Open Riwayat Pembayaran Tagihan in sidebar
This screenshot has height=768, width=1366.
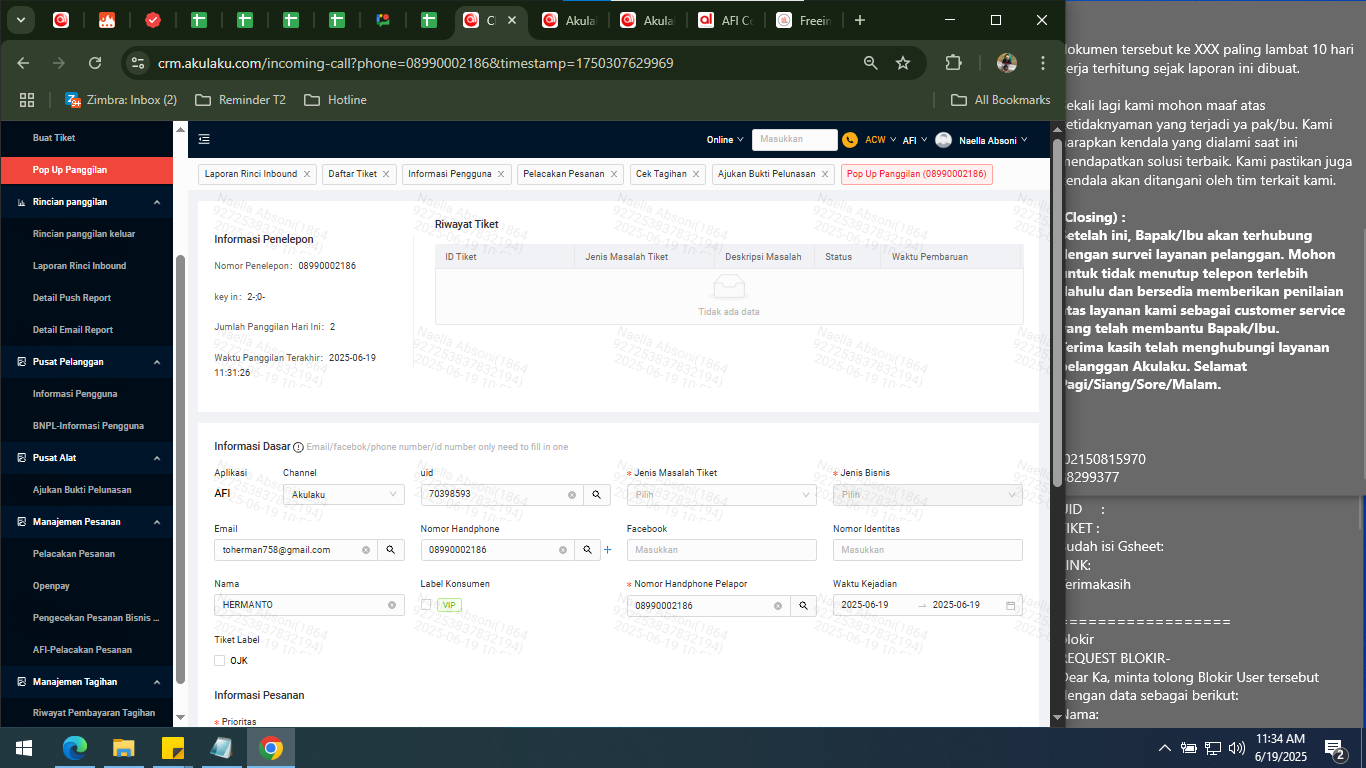(x=94, y=714)
